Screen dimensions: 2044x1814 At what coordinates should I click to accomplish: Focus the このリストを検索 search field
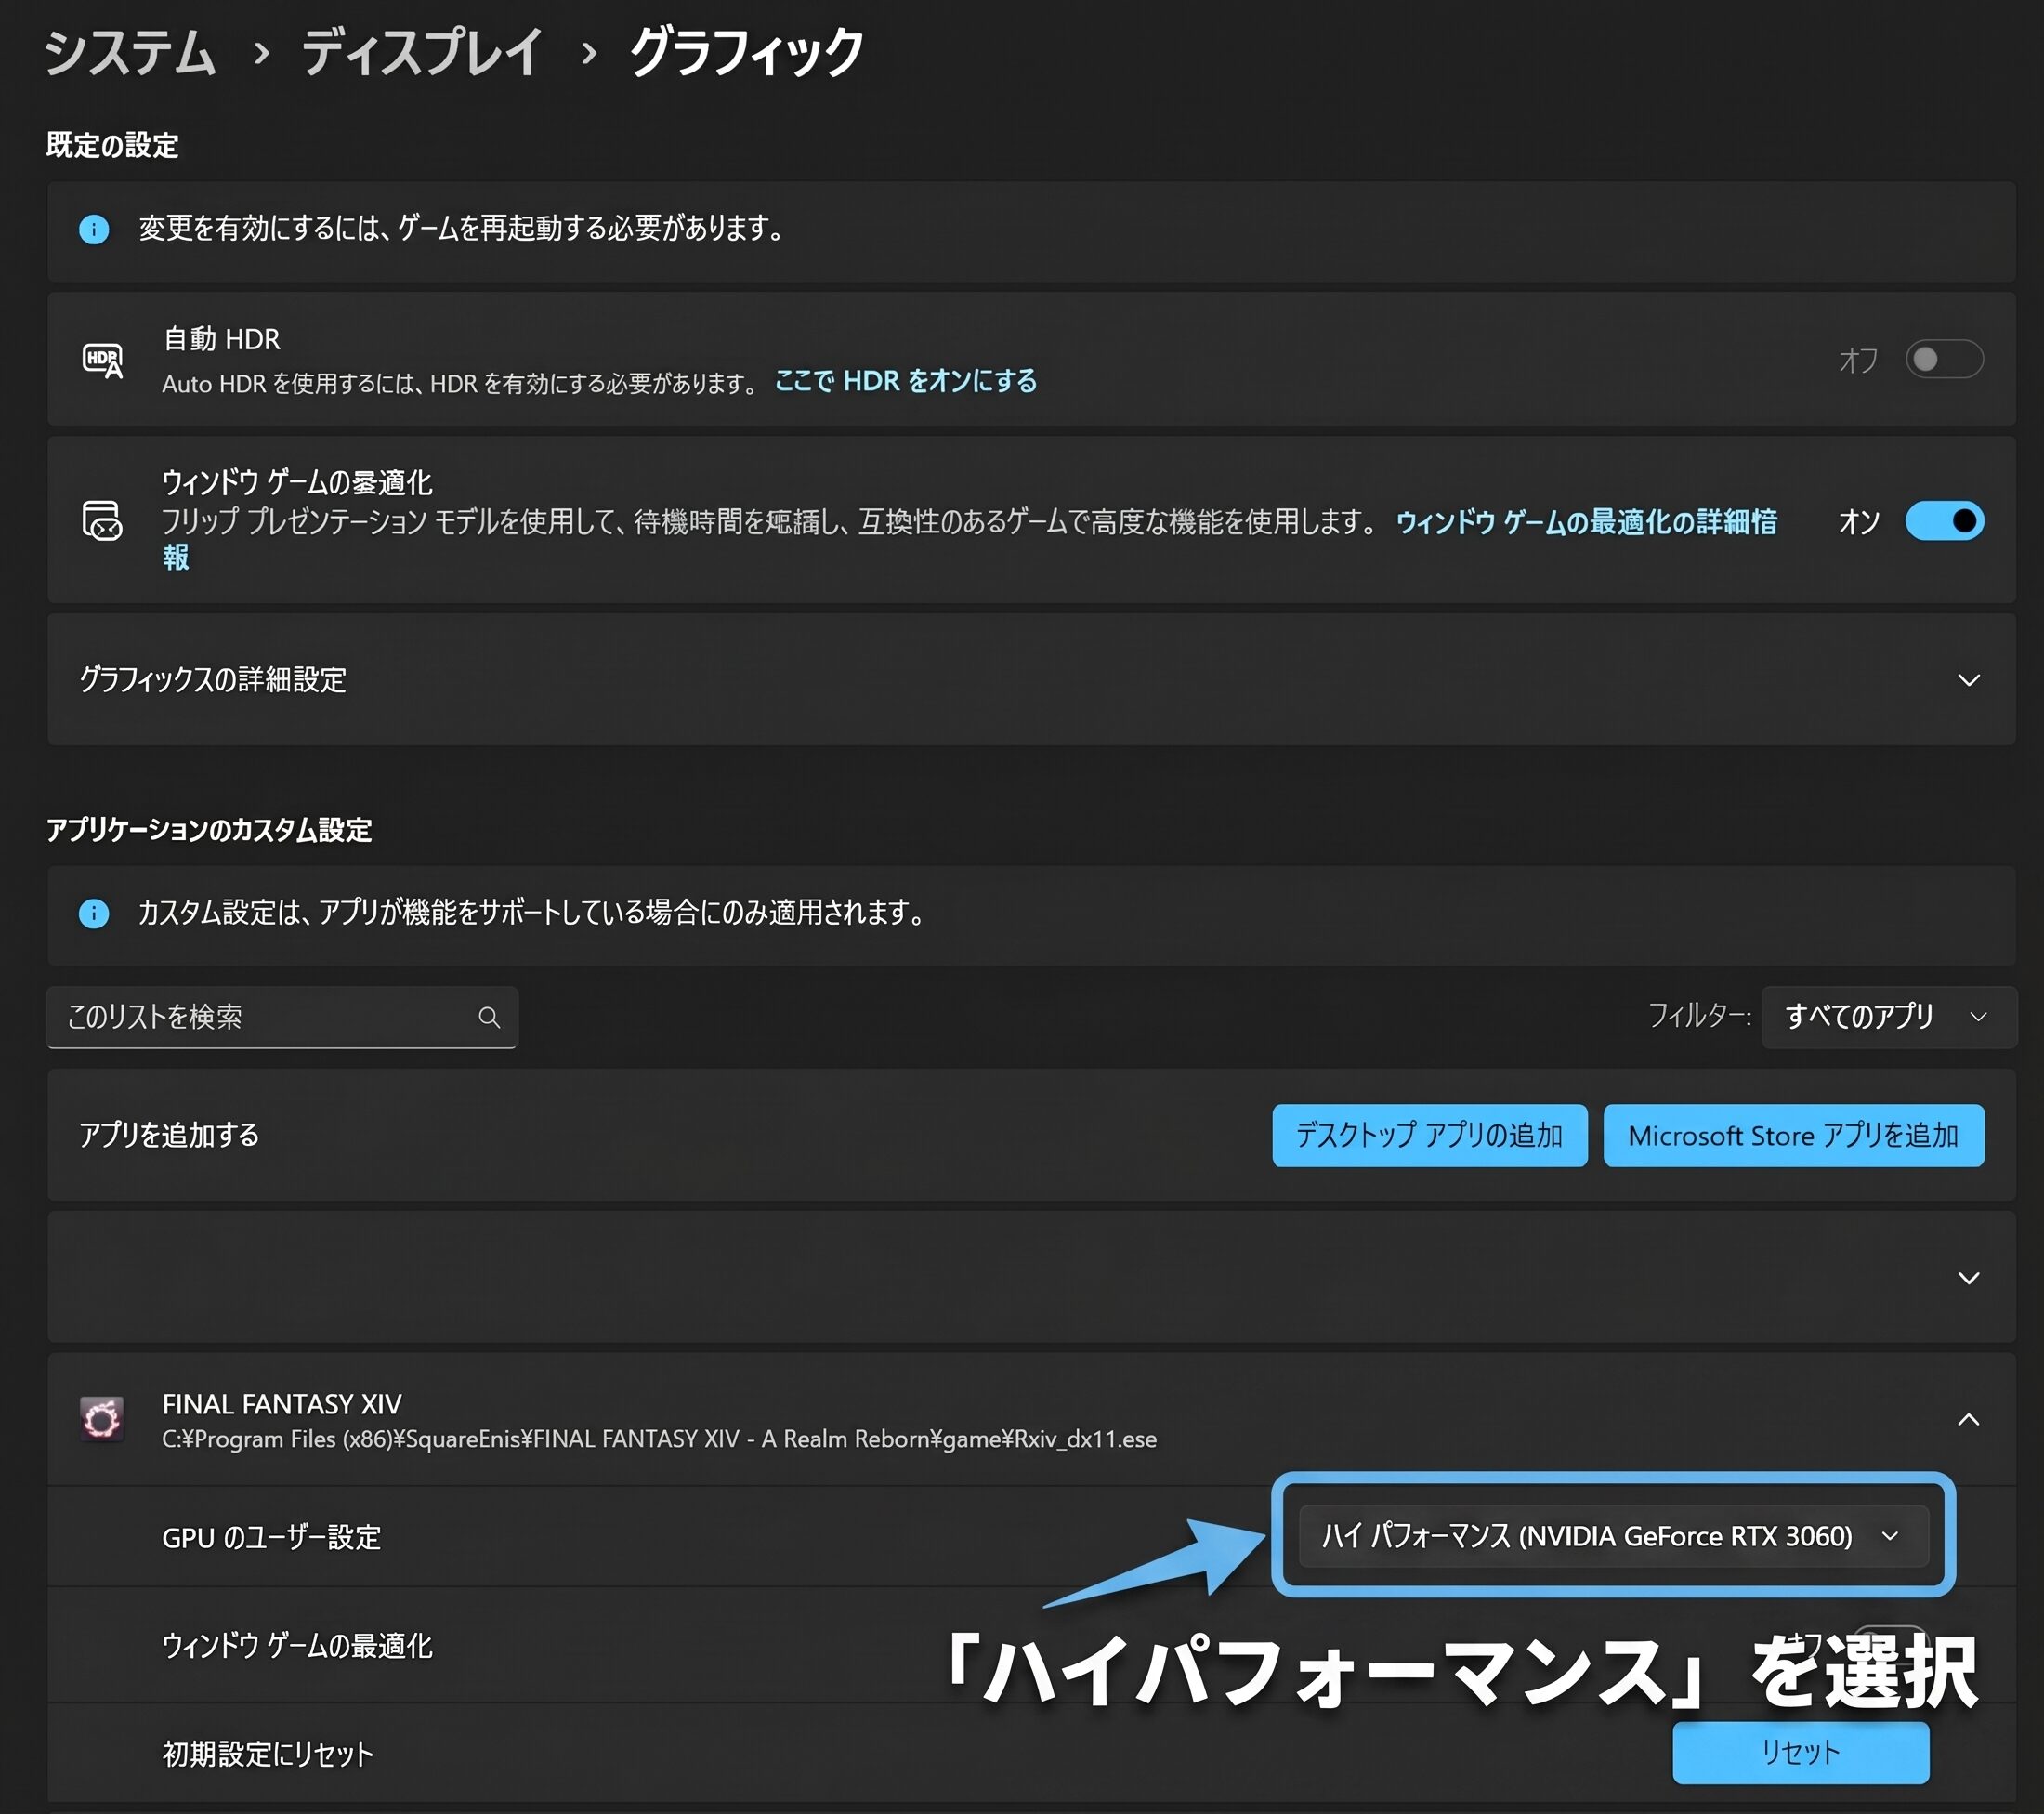[282, 1017]
